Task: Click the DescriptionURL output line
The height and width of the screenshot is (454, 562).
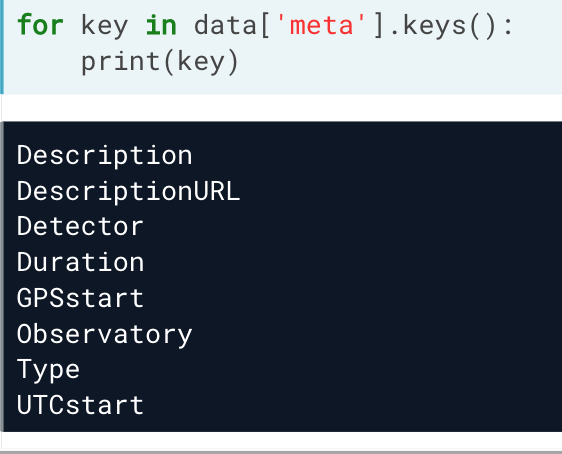Action: tap(128, 192)
